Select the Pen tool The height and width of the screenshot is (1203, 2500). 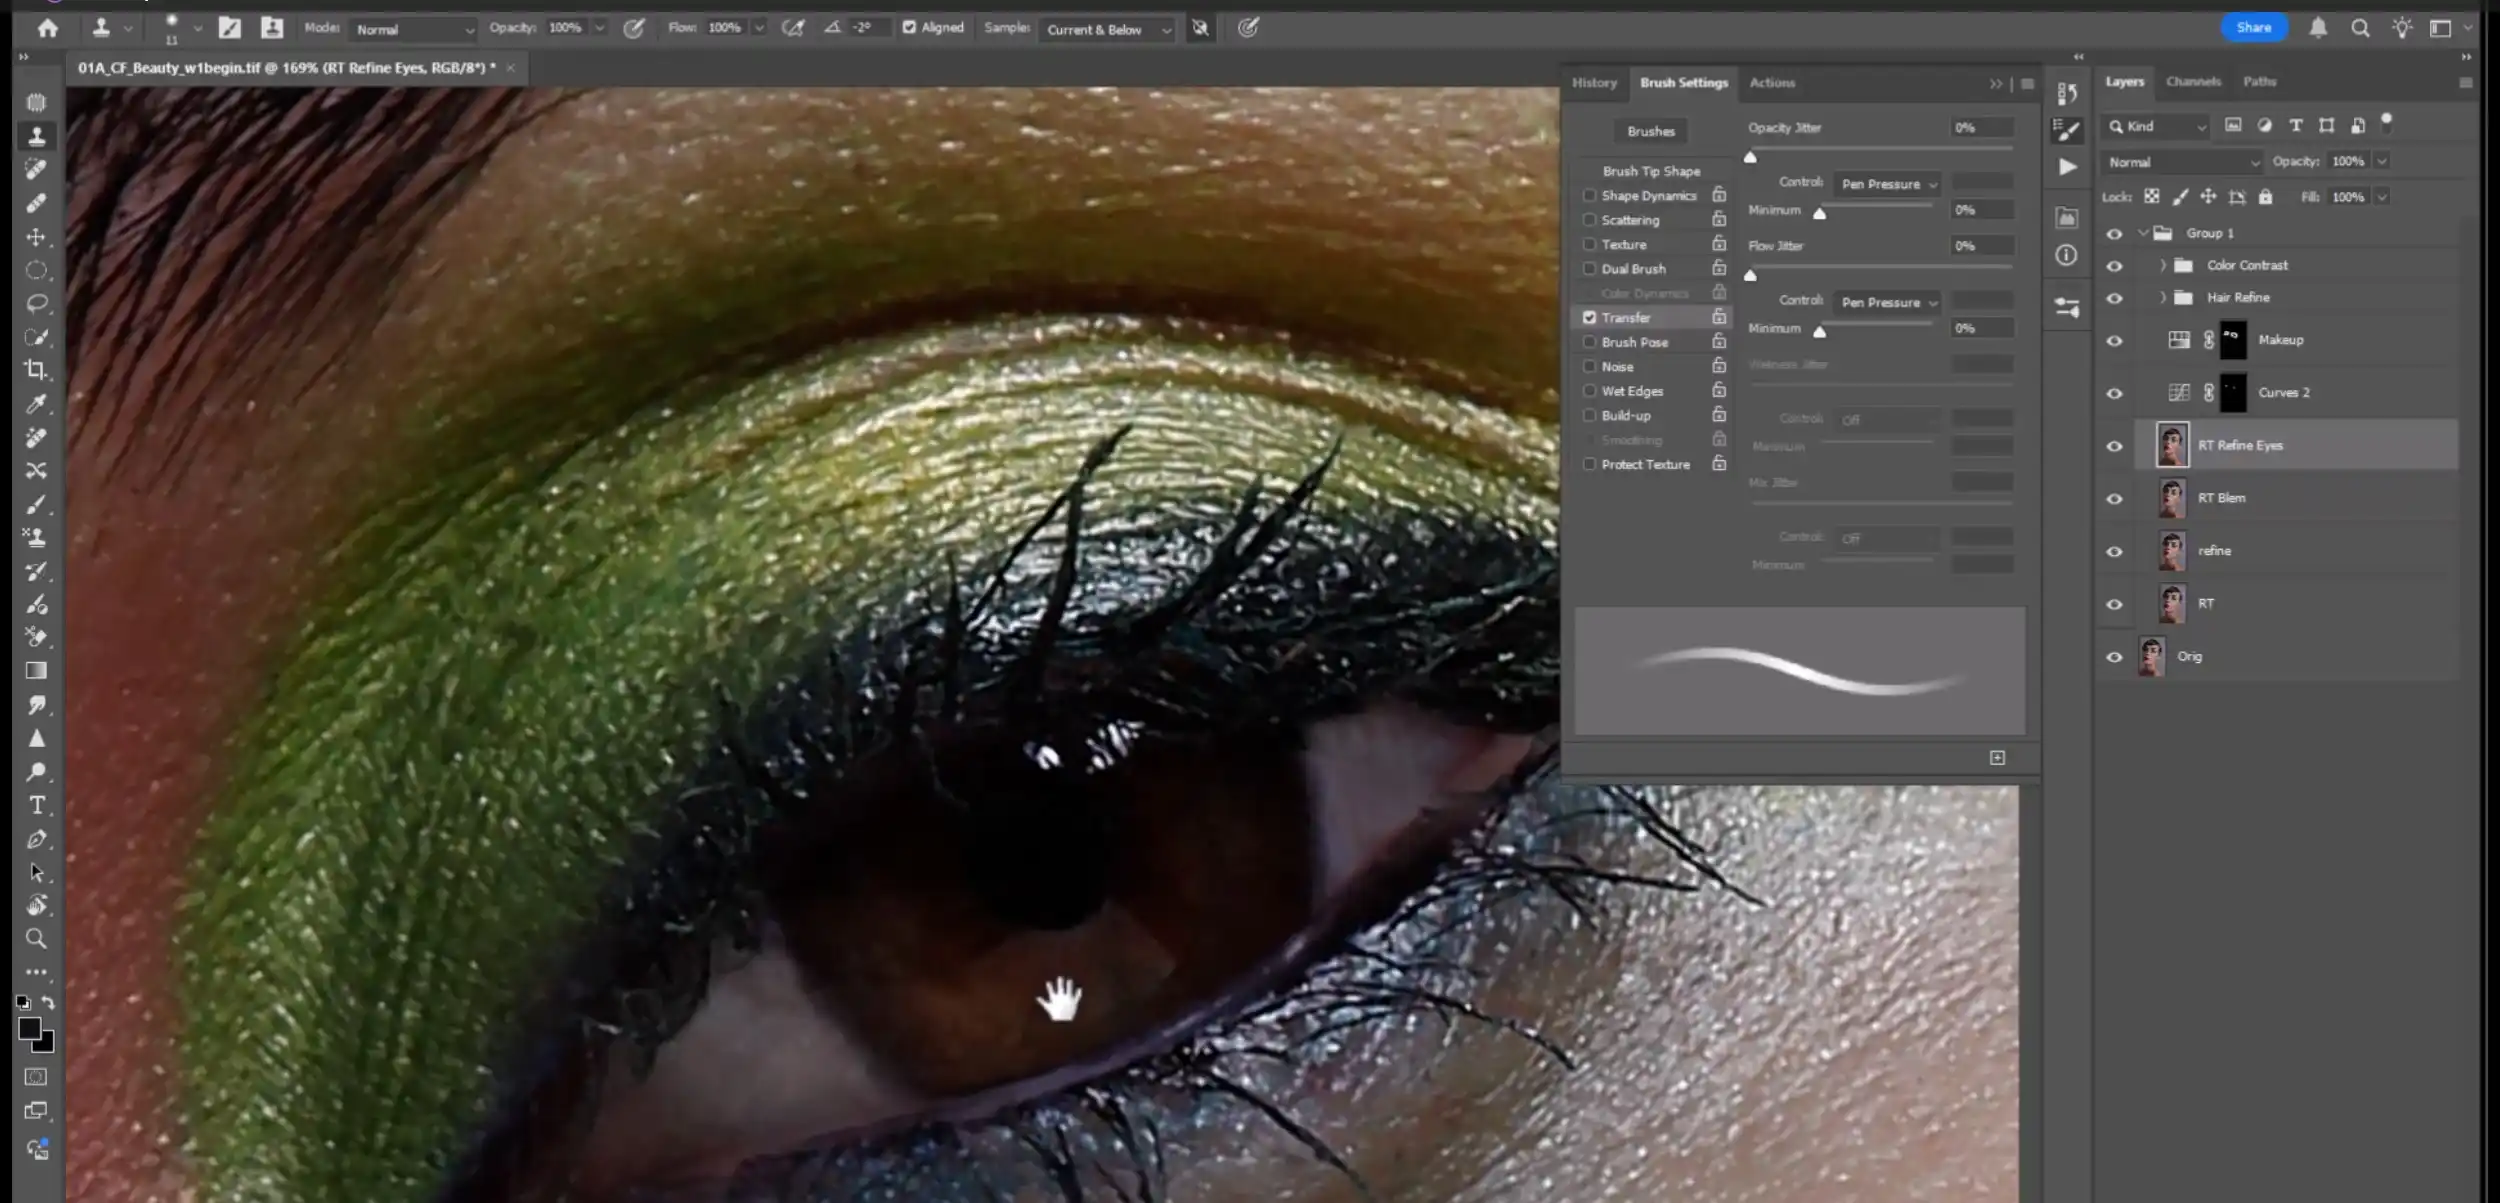tap(36, 839)
